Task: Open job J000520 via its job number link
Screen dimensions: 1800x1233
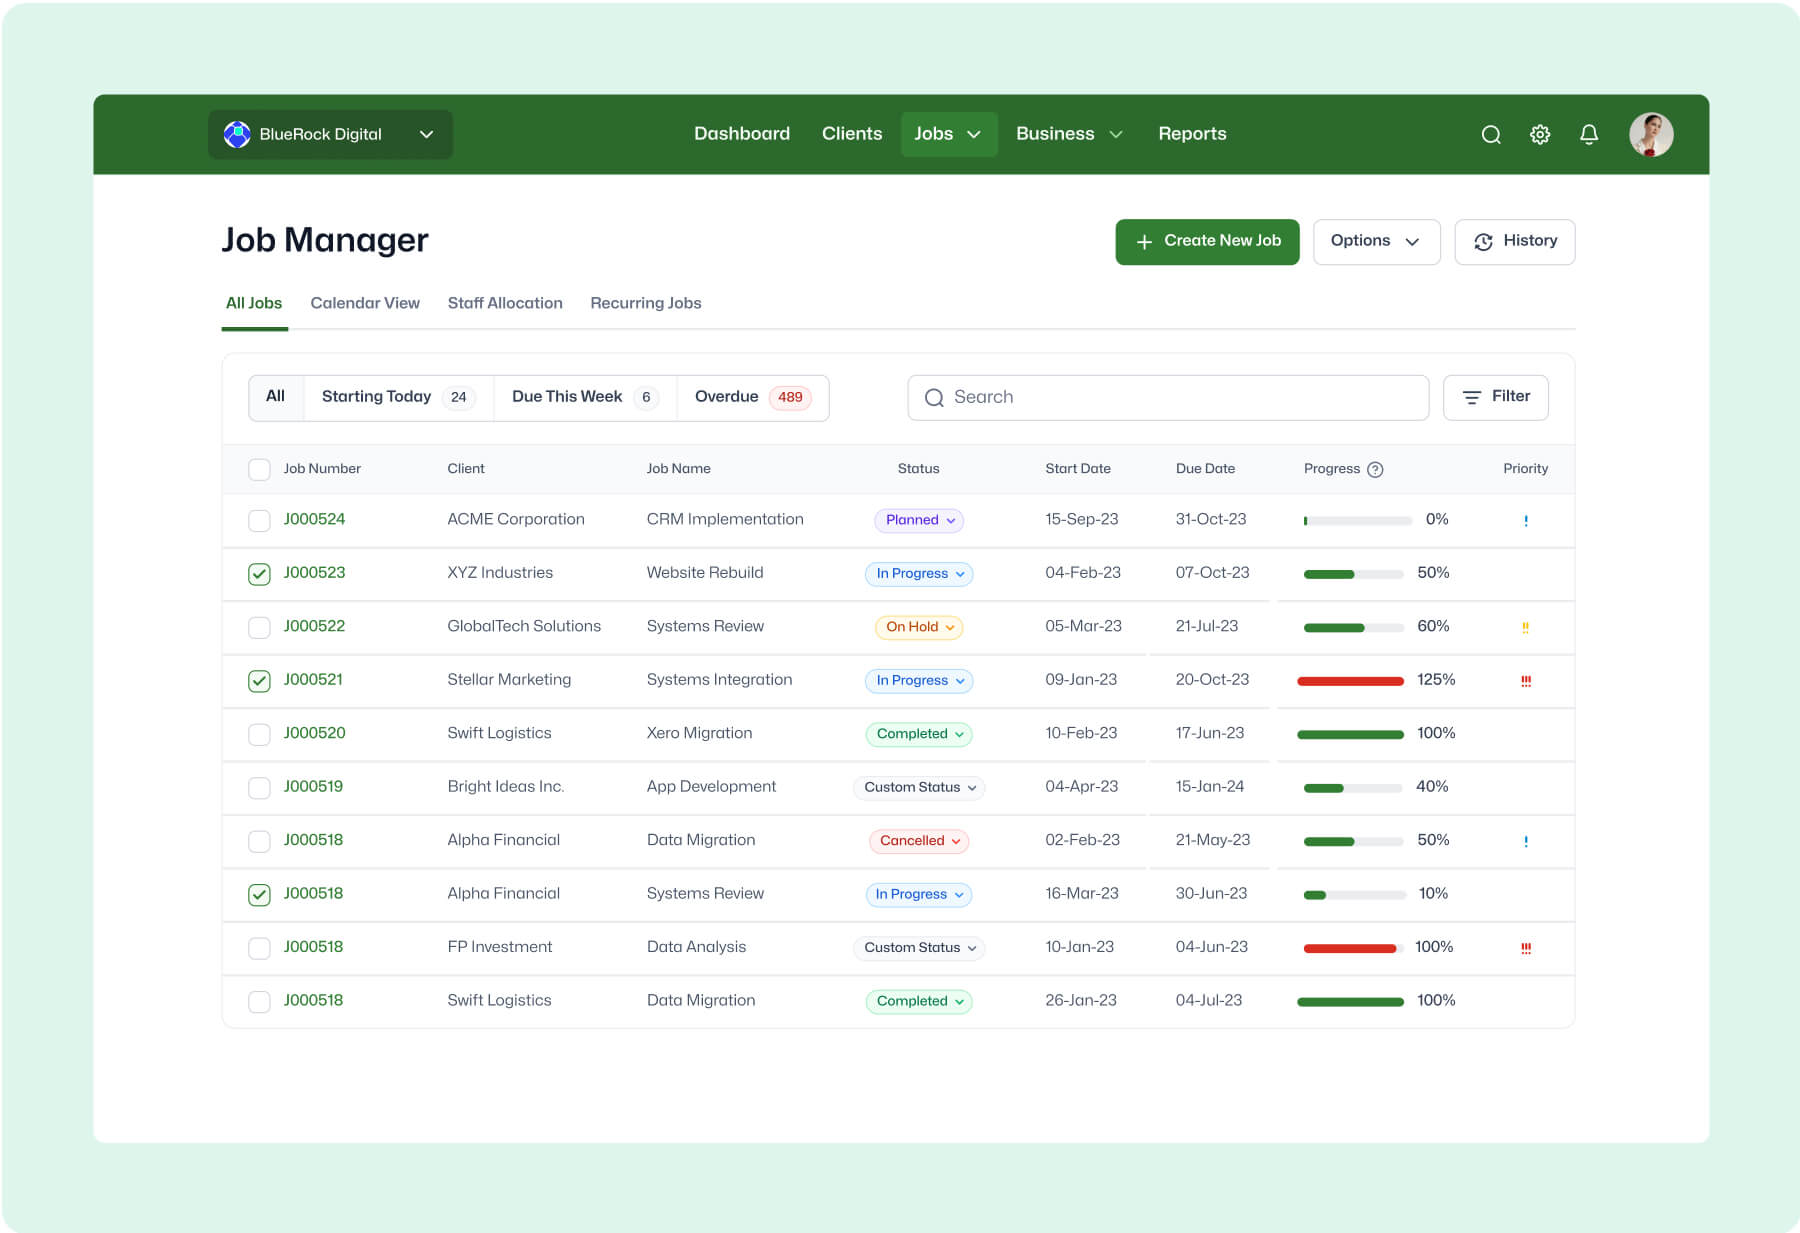Action: click(314, 733)
